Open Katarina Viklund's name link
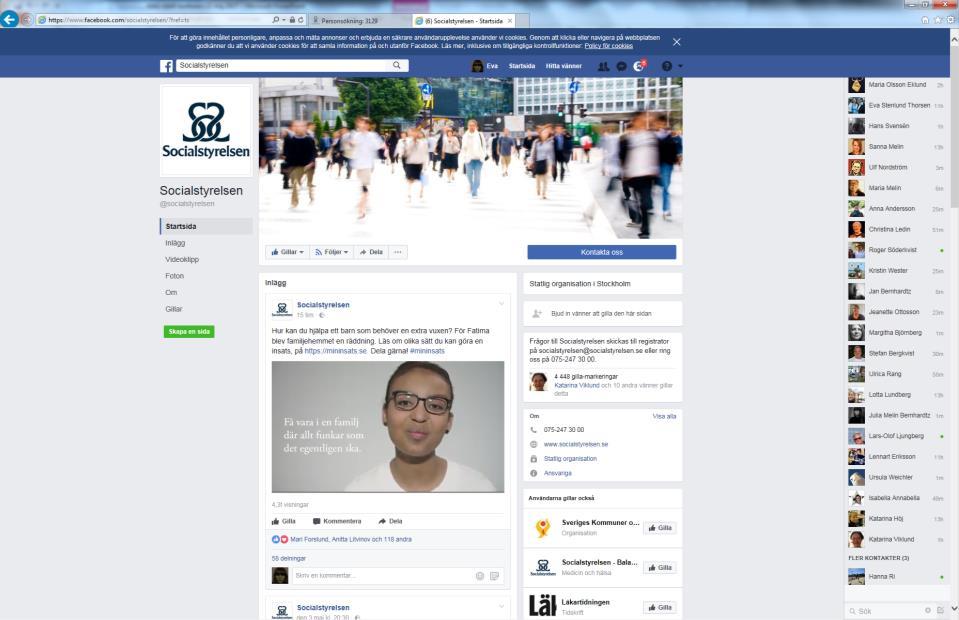This screenshot has height=620, width=959. point(577,385)
